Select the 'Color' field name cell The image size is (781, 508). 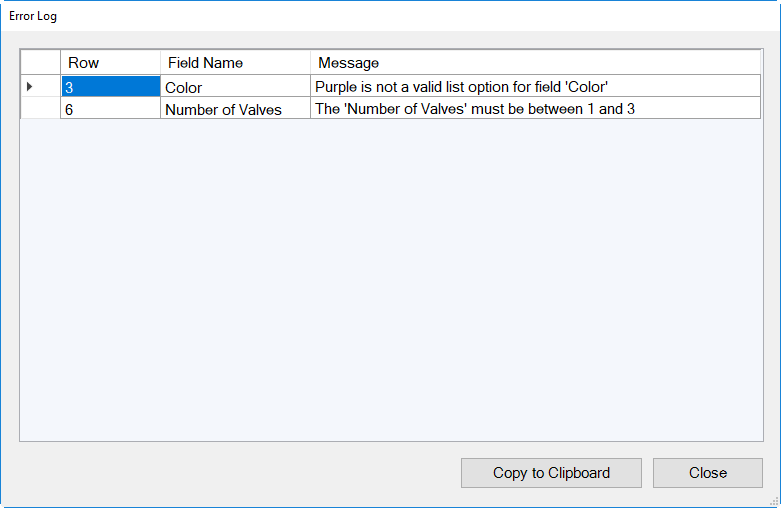pos(235,87)
